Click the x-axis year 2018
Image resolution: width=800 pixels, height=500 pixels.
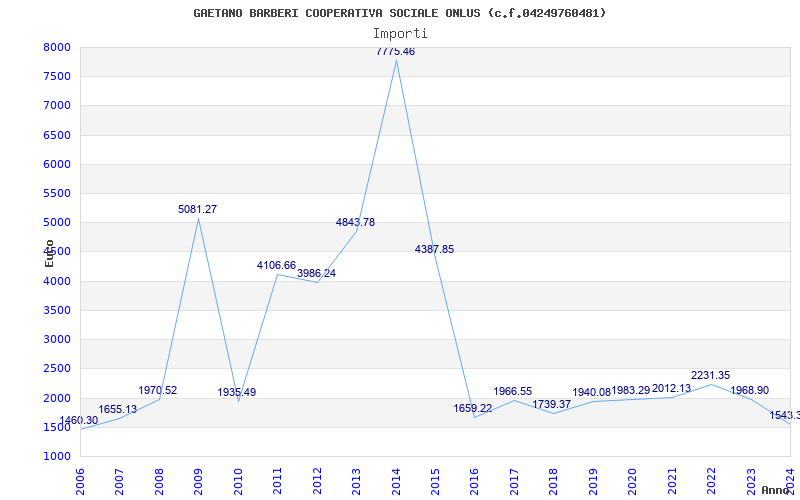(x=554, y=482)
